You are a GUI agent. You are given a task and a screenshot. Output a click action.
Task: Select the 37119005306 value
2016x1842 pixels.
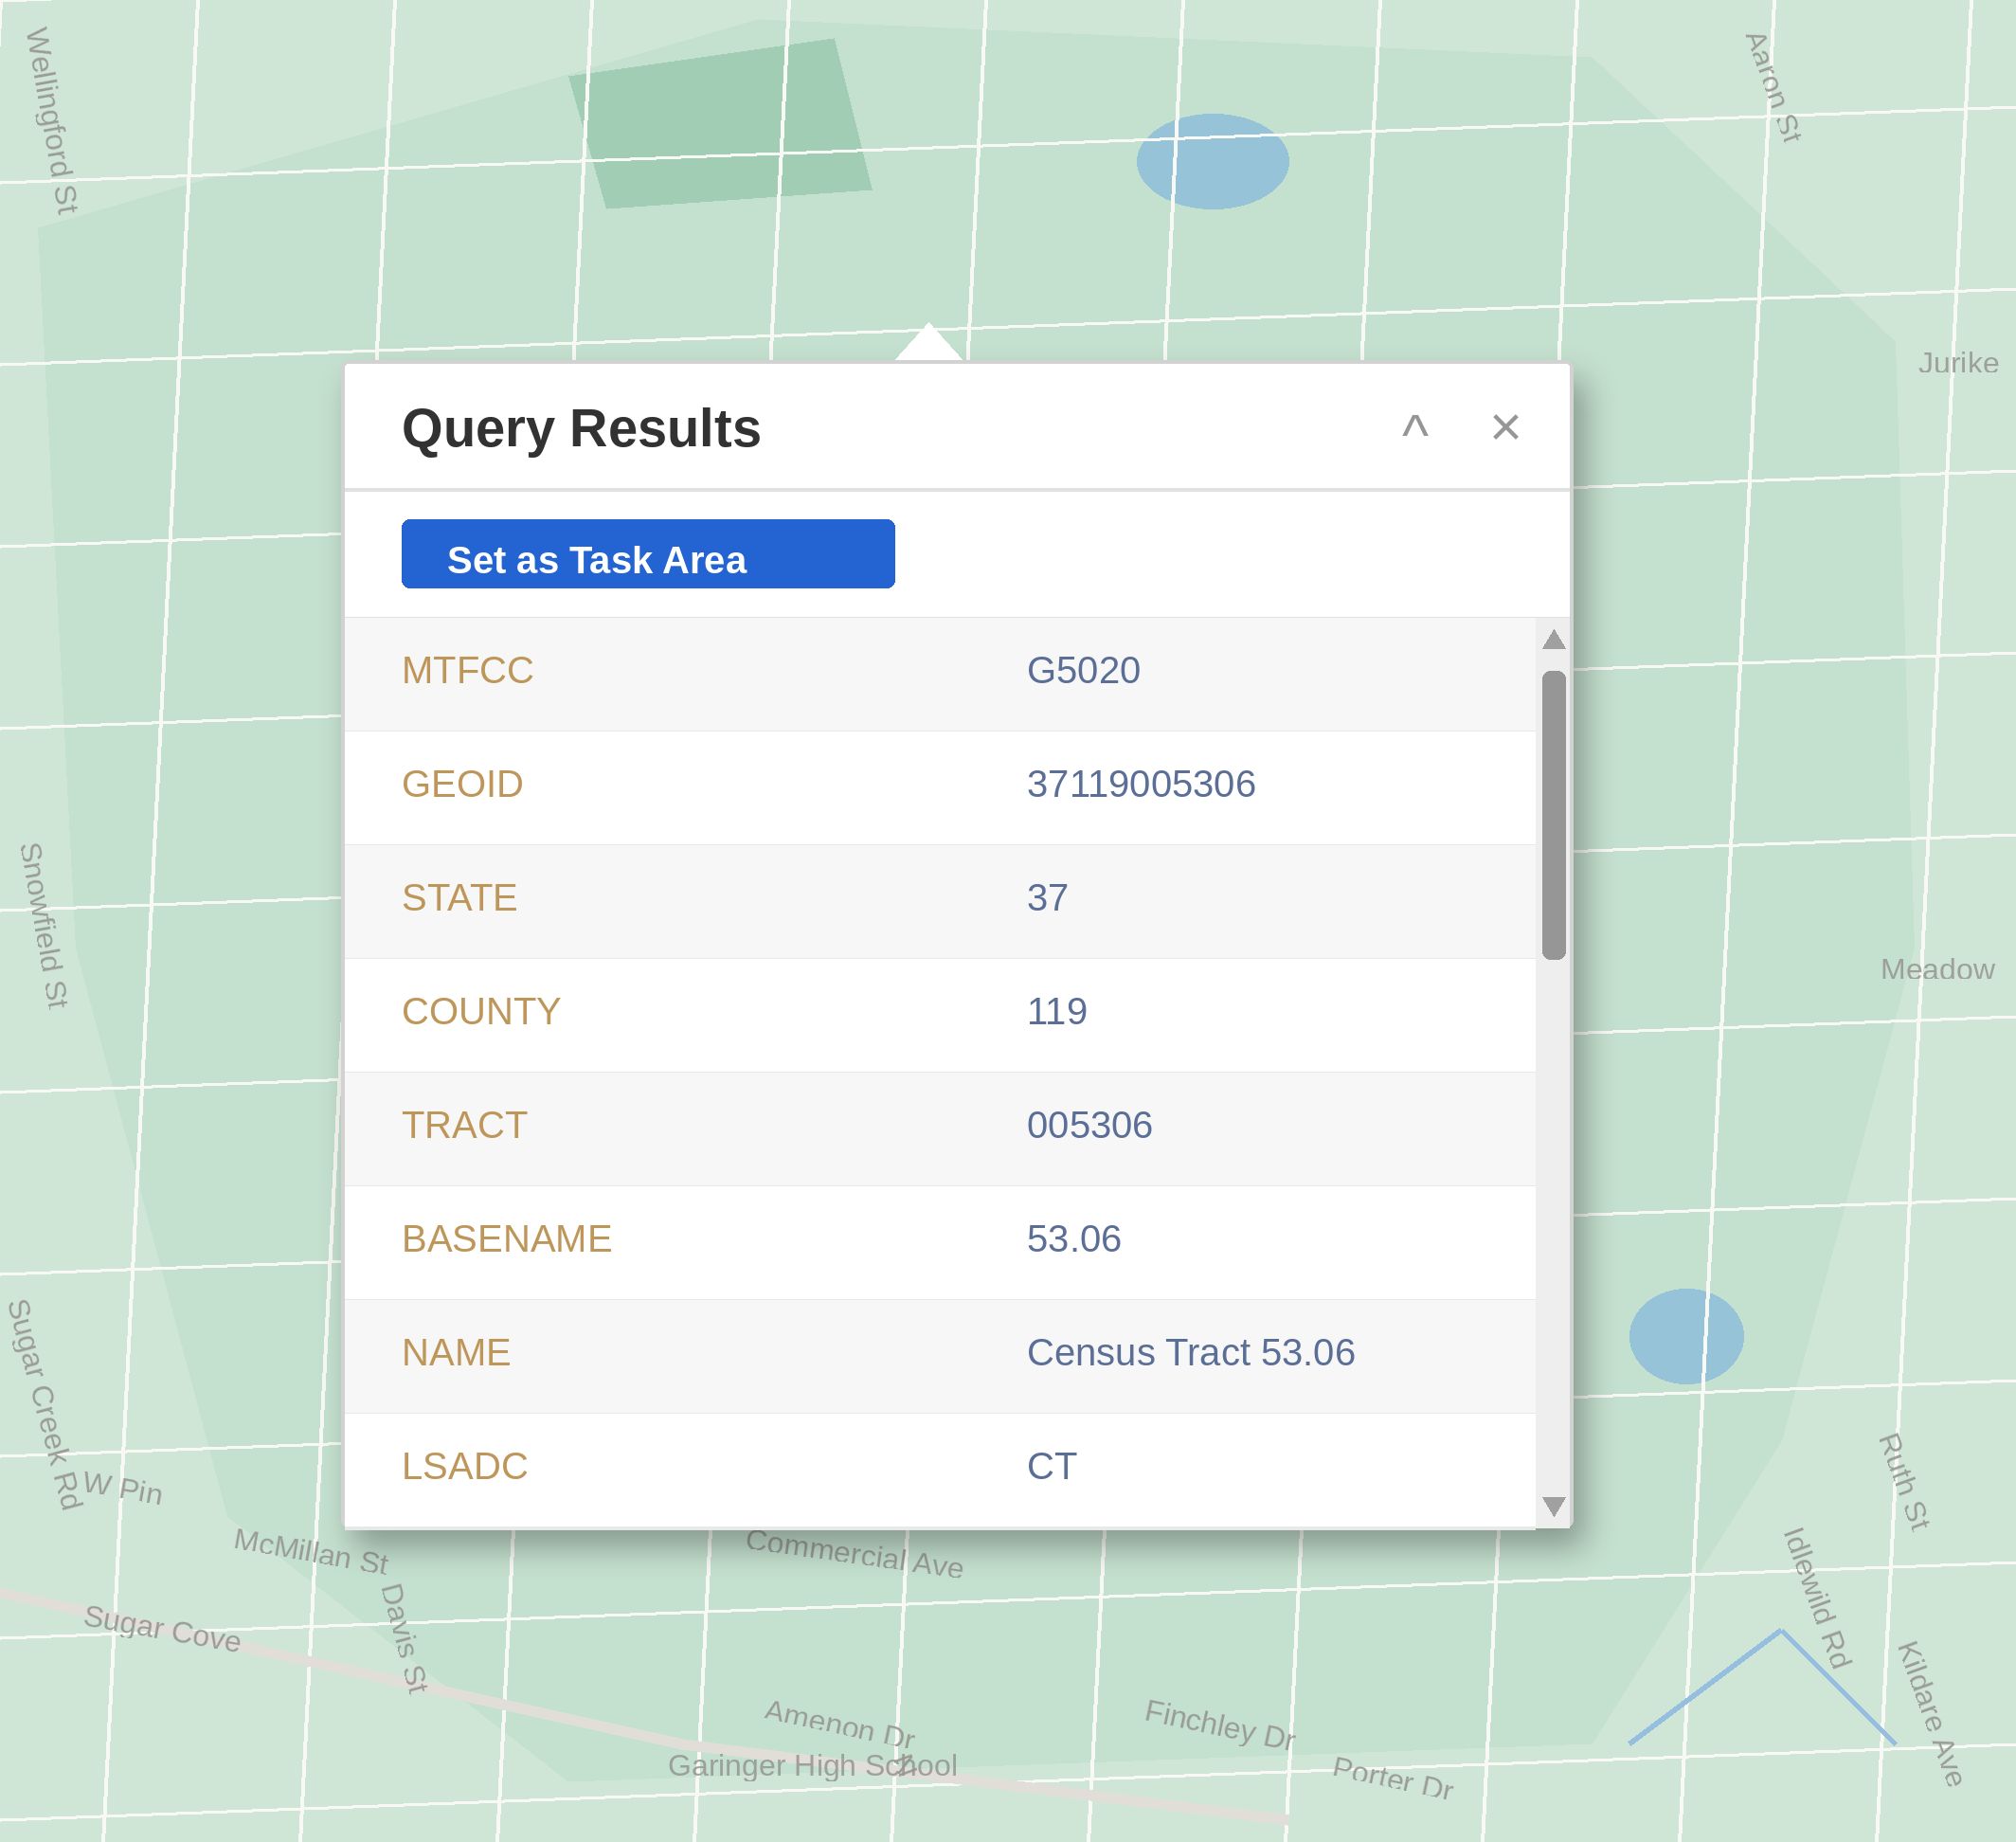pos(1141,785)
